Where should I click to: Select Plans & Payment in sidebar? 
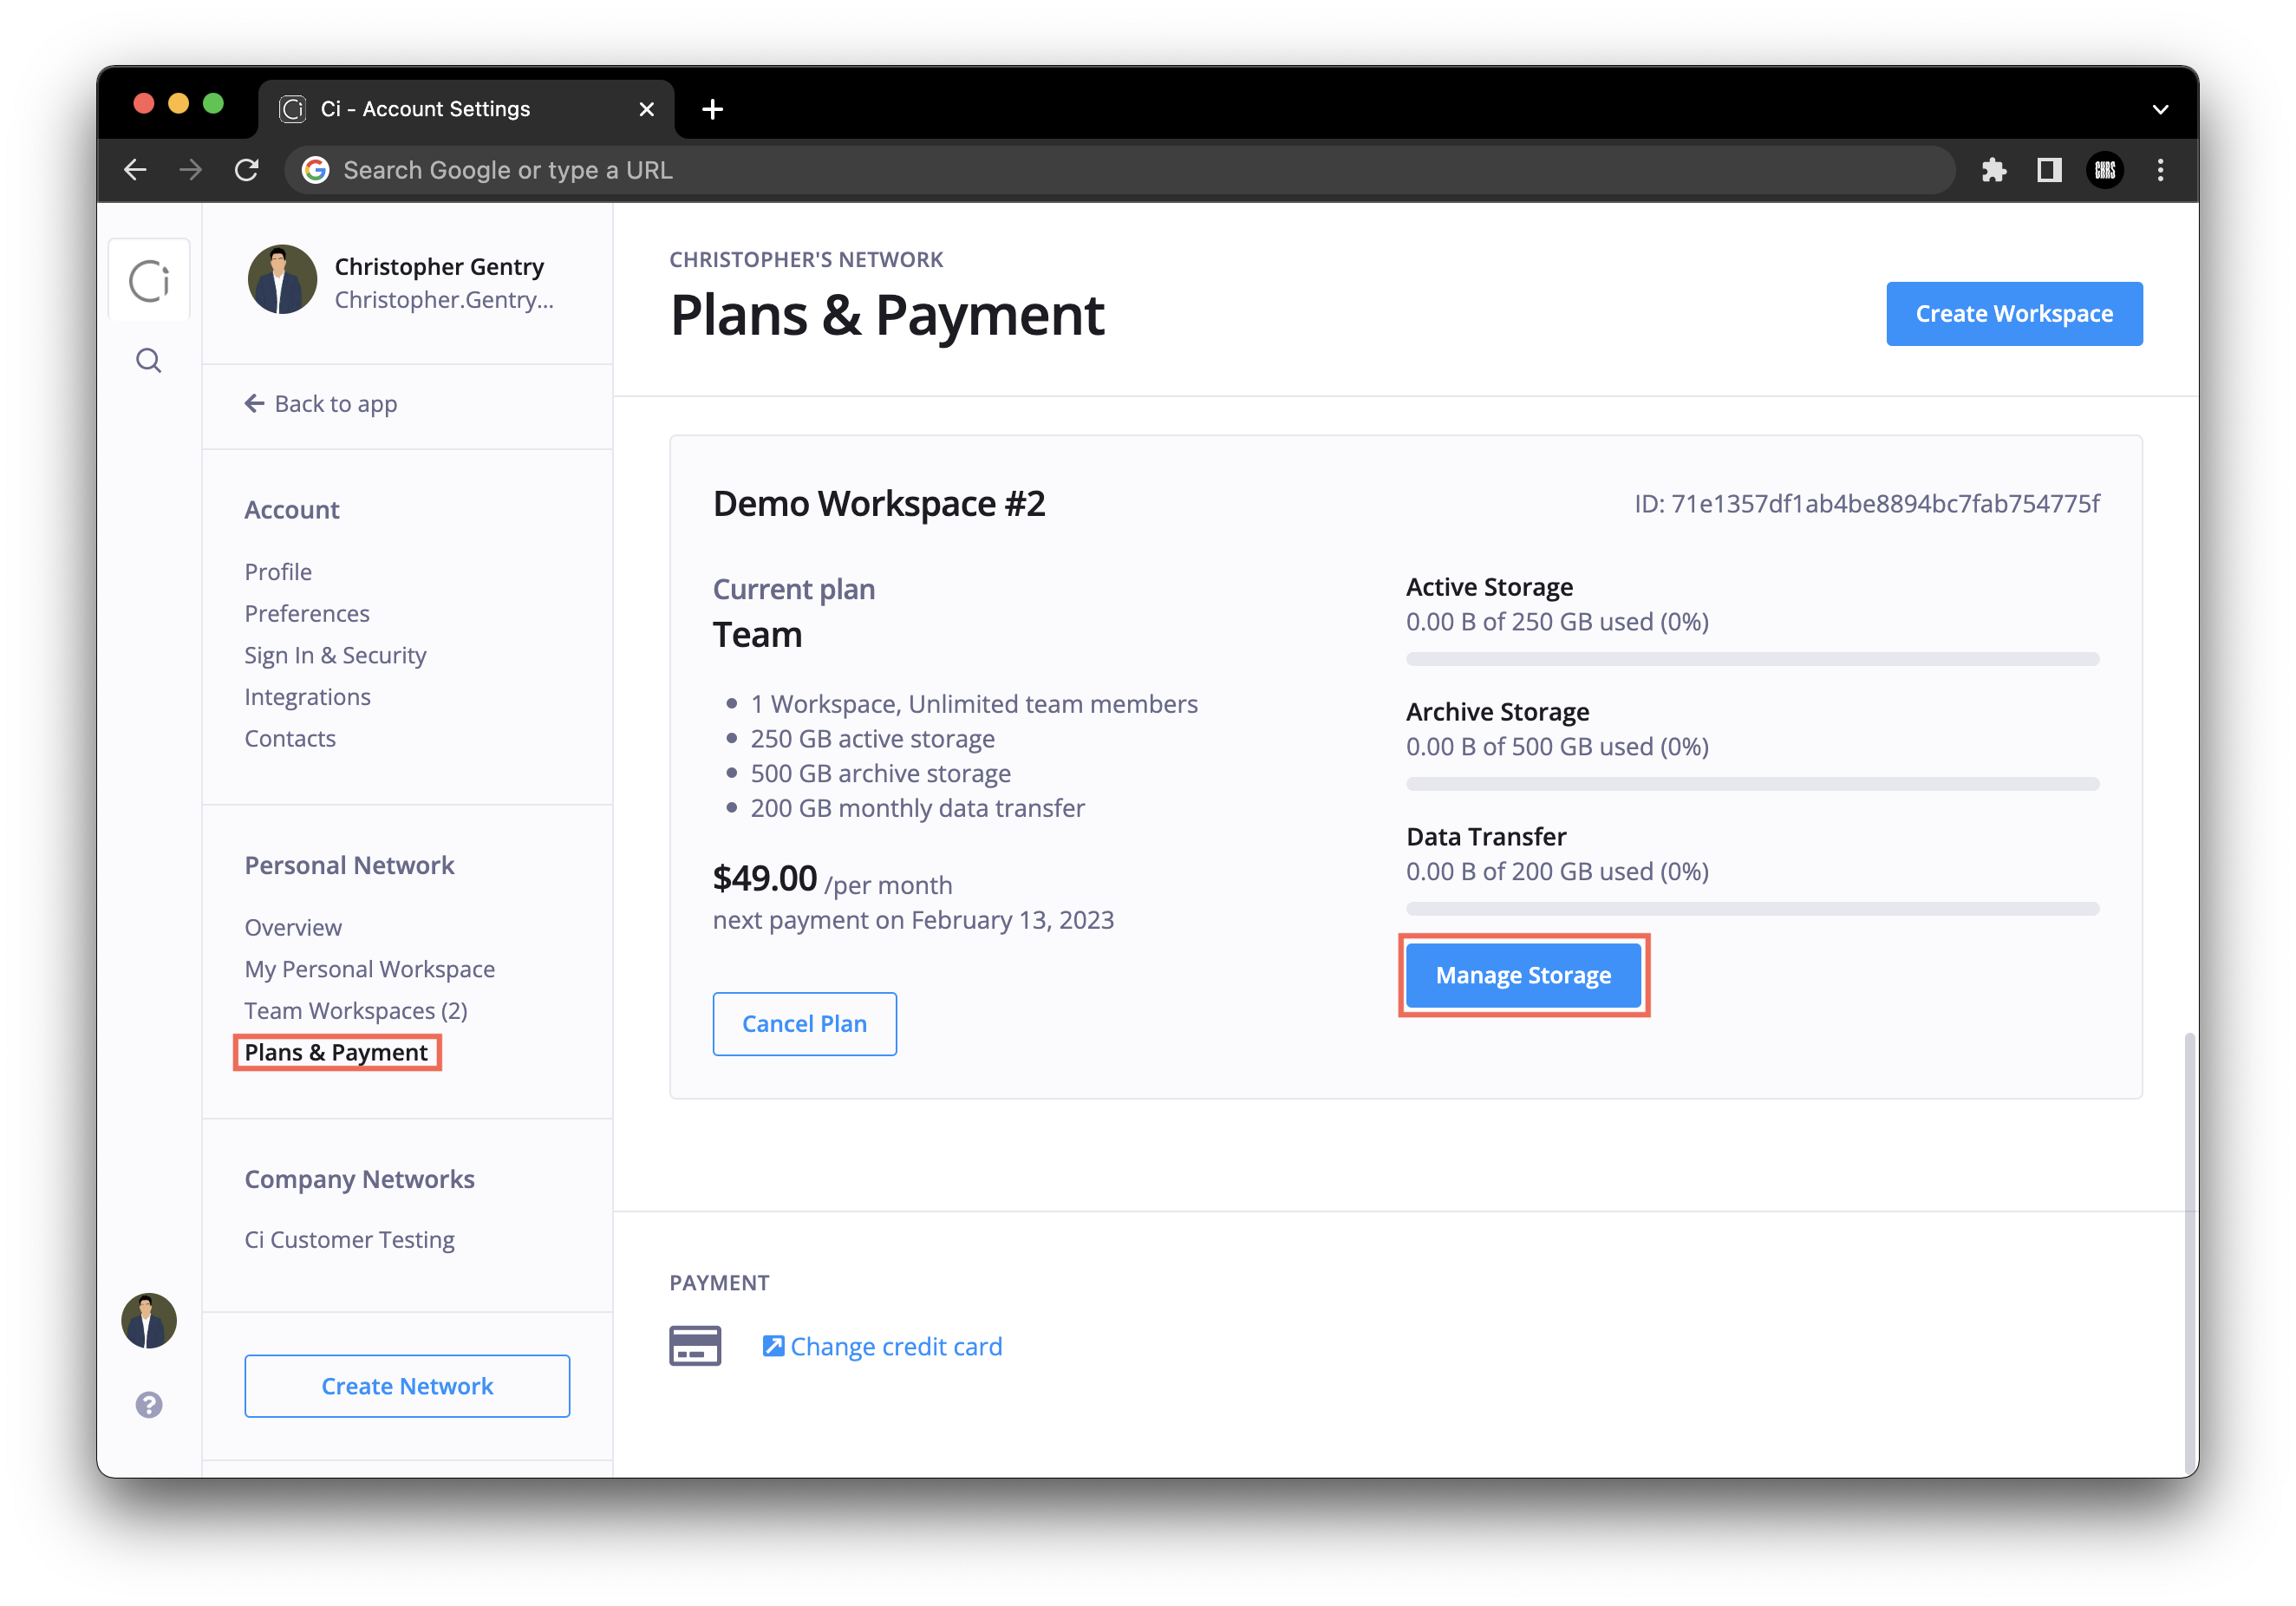(336, 1052)
